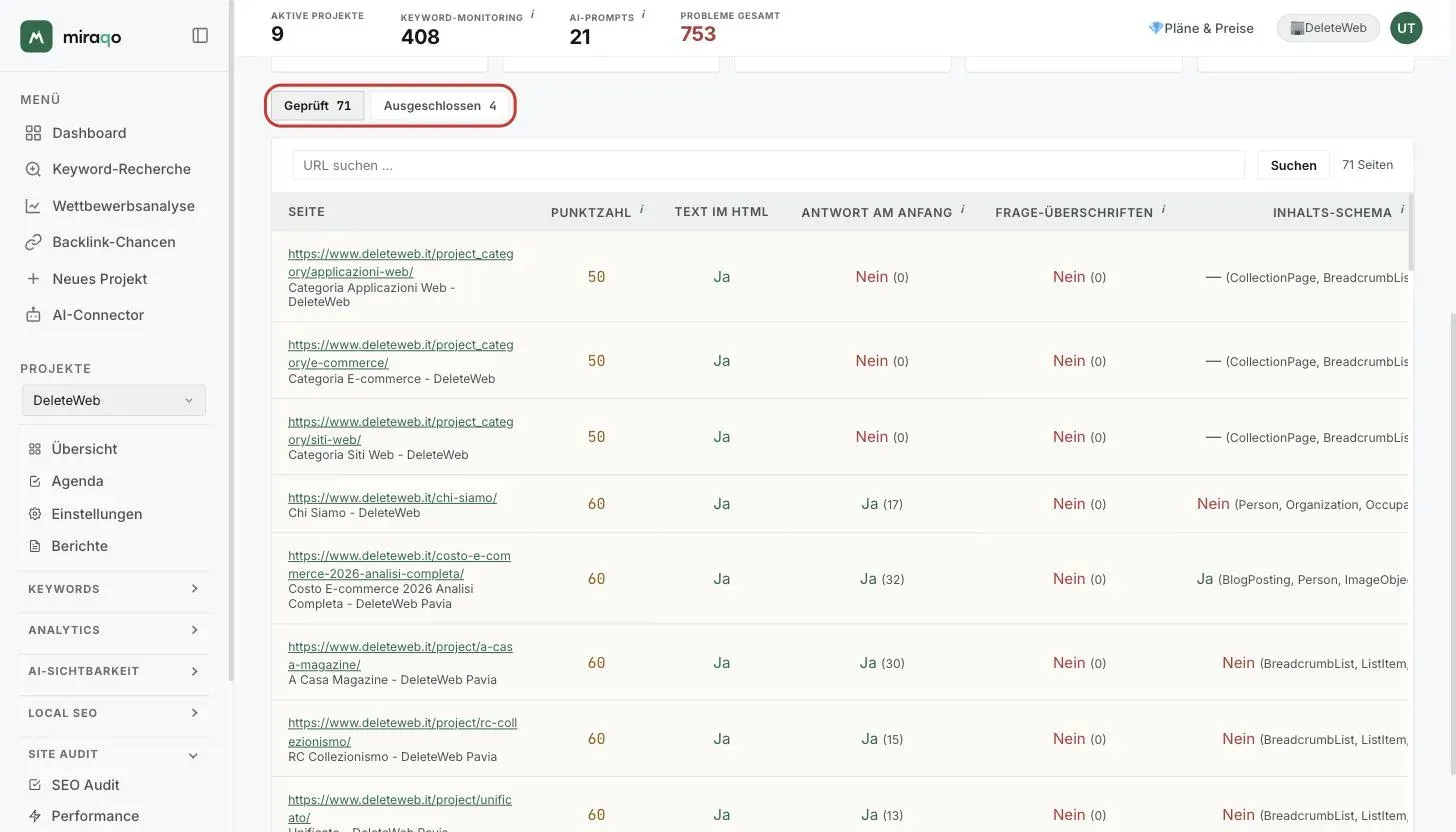Collapse the Site Audit section
This screenshot has width=1456, height=832.
pyautogui.click(x=114, y=754)
